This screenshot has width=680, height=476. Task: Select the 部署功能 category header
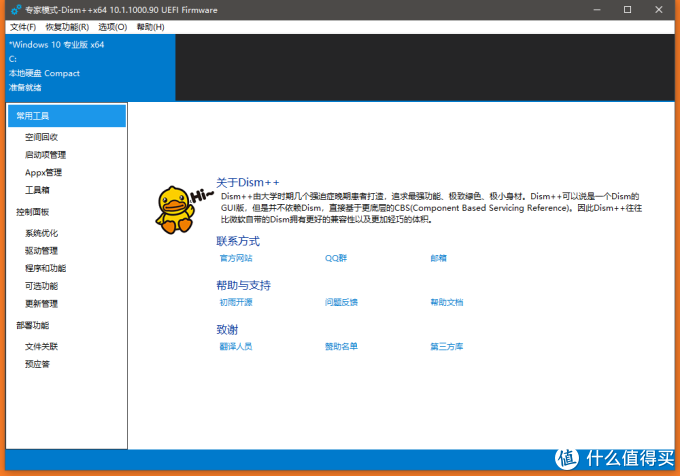33,326
